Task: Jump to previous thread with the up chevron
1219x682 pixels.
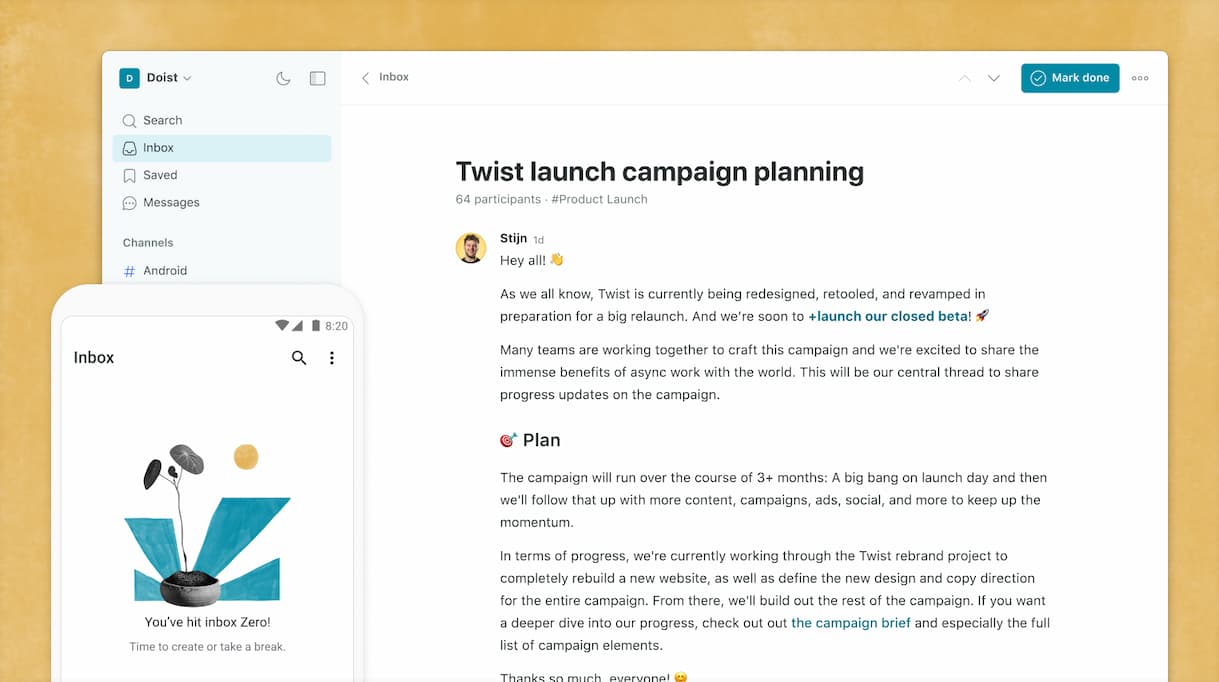Action: coord(964,77)
